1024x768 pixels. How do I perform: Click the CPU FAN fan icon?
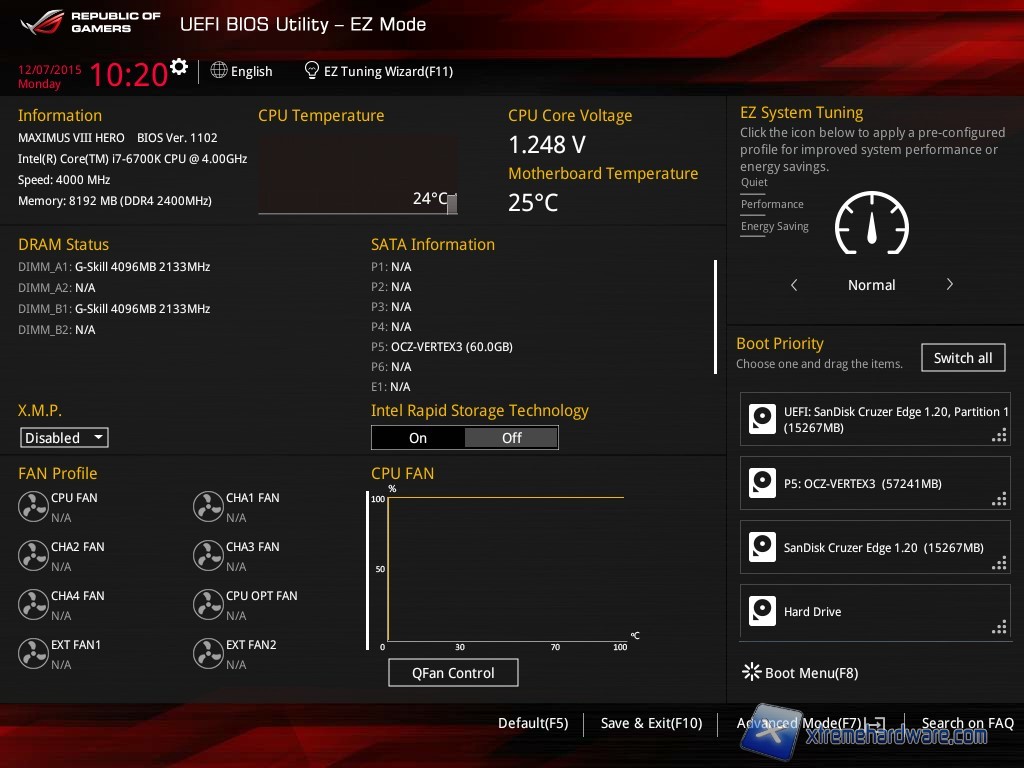pyautogui.click(x=33, y=507)
